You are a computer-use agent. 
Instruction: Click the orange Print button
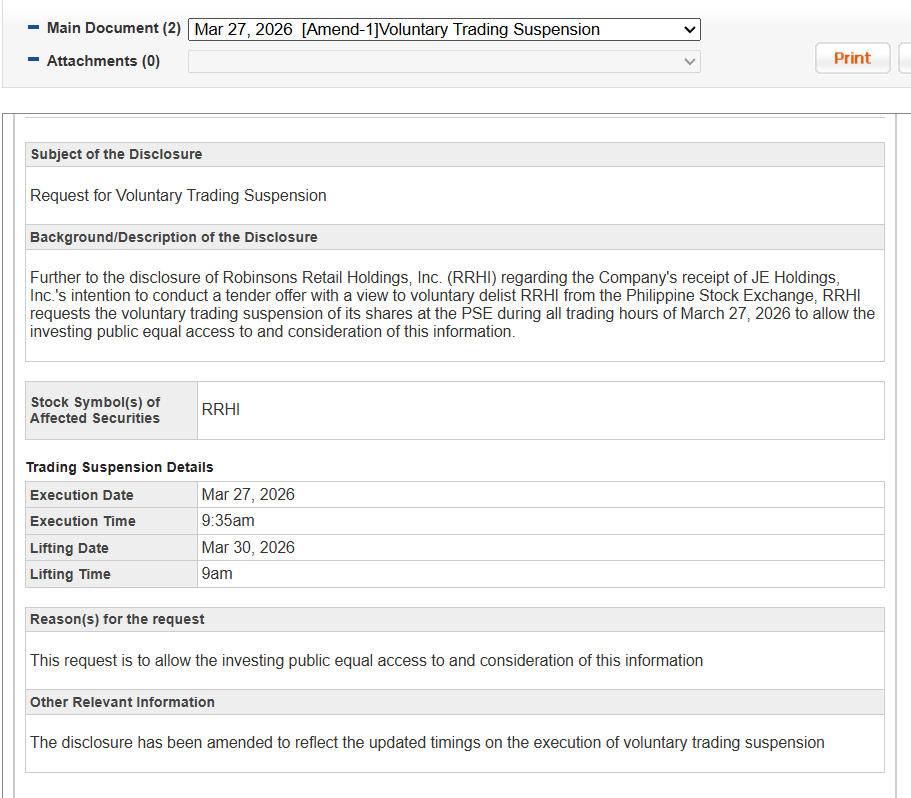[852, 58]
